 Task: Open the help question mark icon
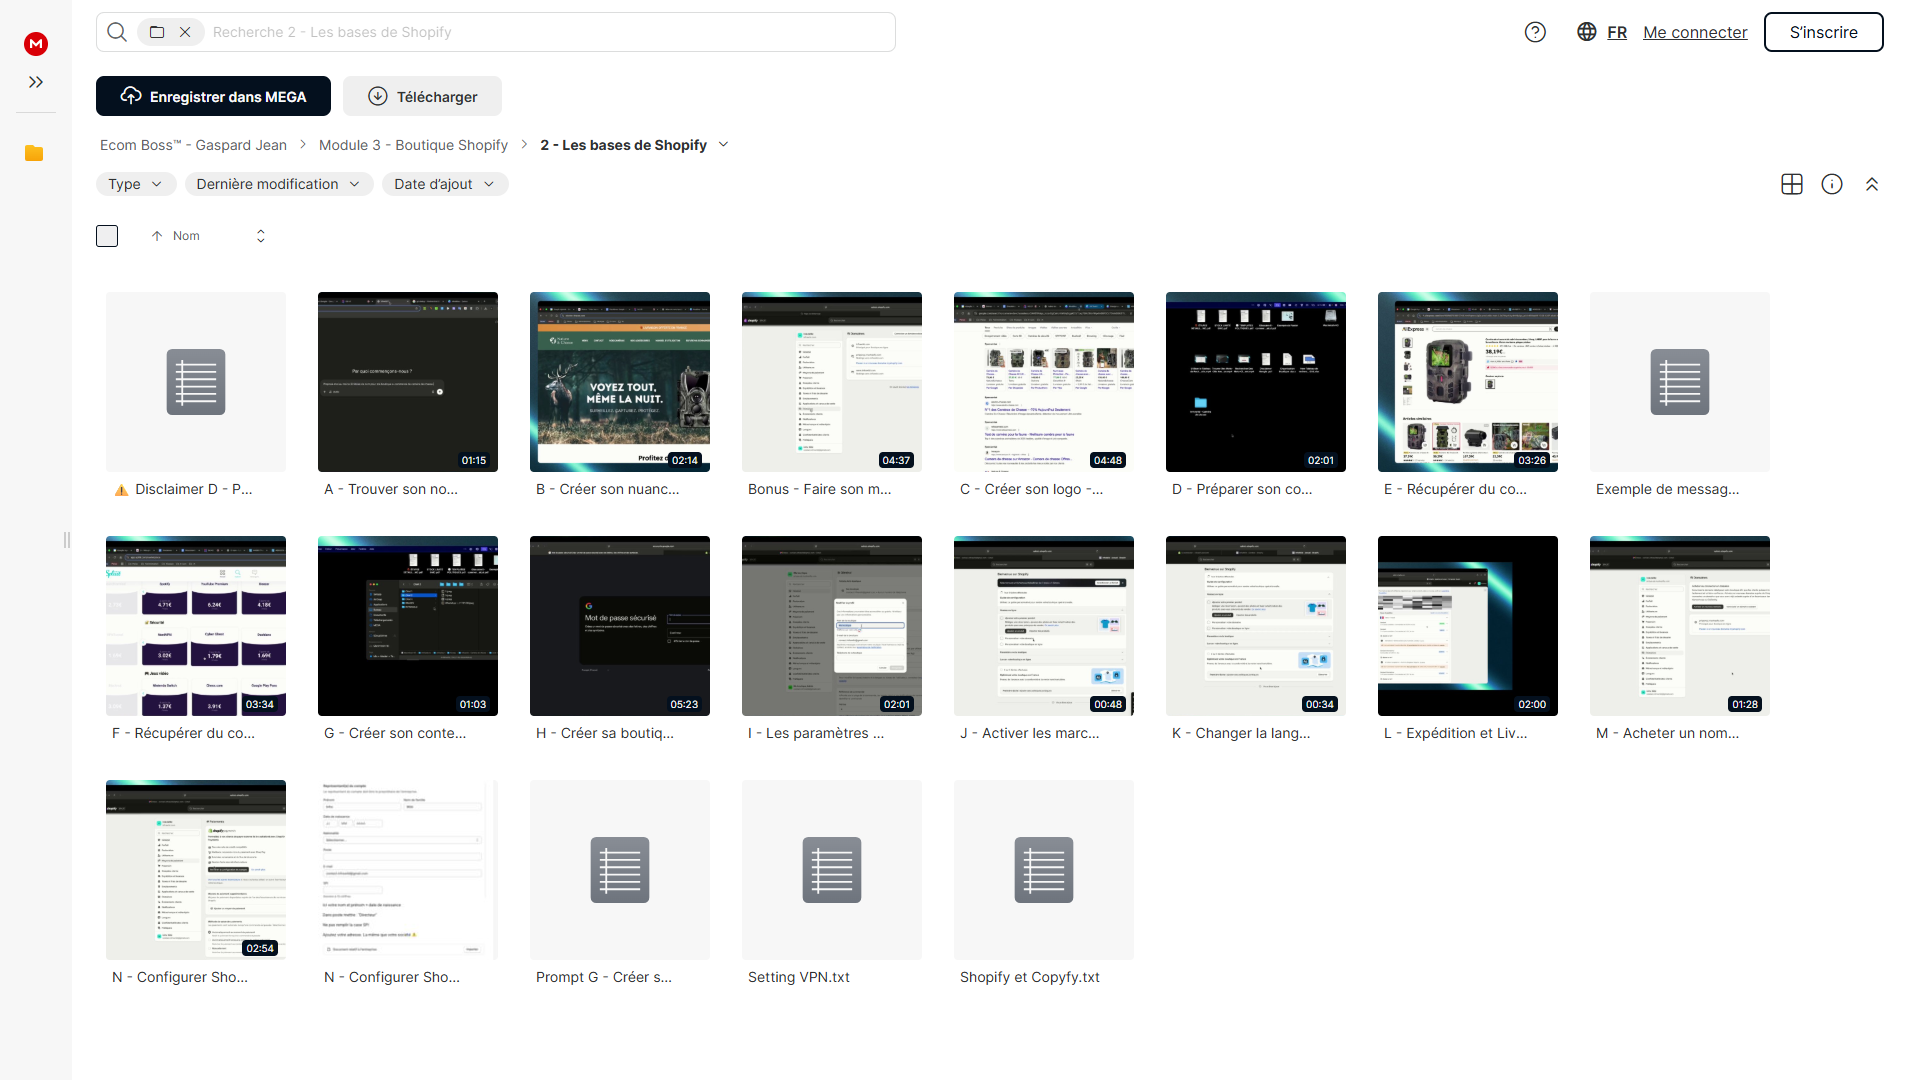coord(1535,32)
